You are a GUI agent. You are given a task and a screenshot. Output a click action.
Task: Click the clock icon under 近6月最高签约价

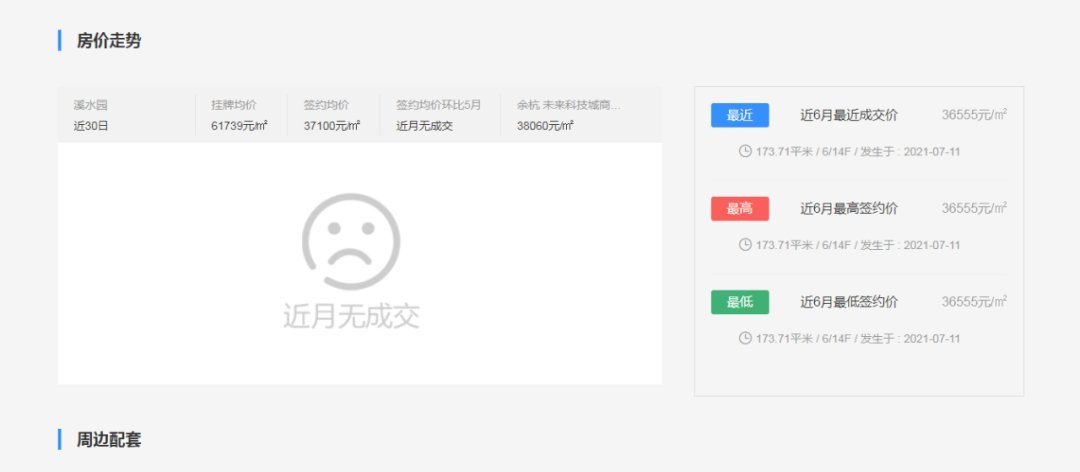pos(745,245)
